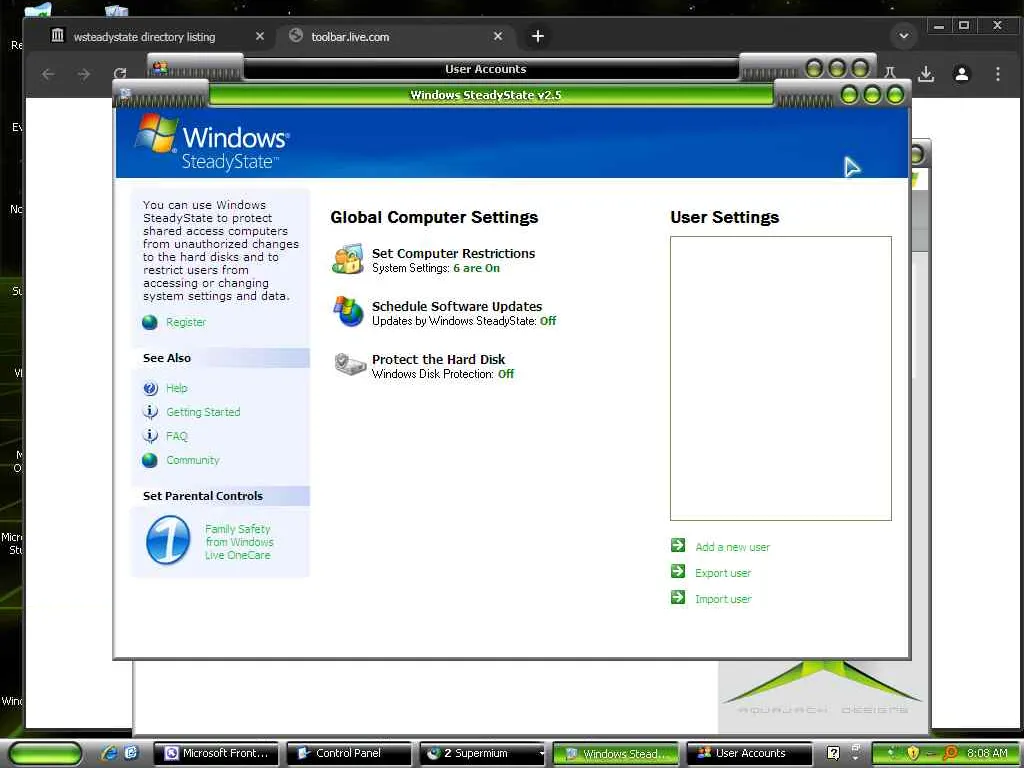Expand the Supermium taskbar group
The width and height of the screenshot is (1024, 768).
tap(483, 754)
